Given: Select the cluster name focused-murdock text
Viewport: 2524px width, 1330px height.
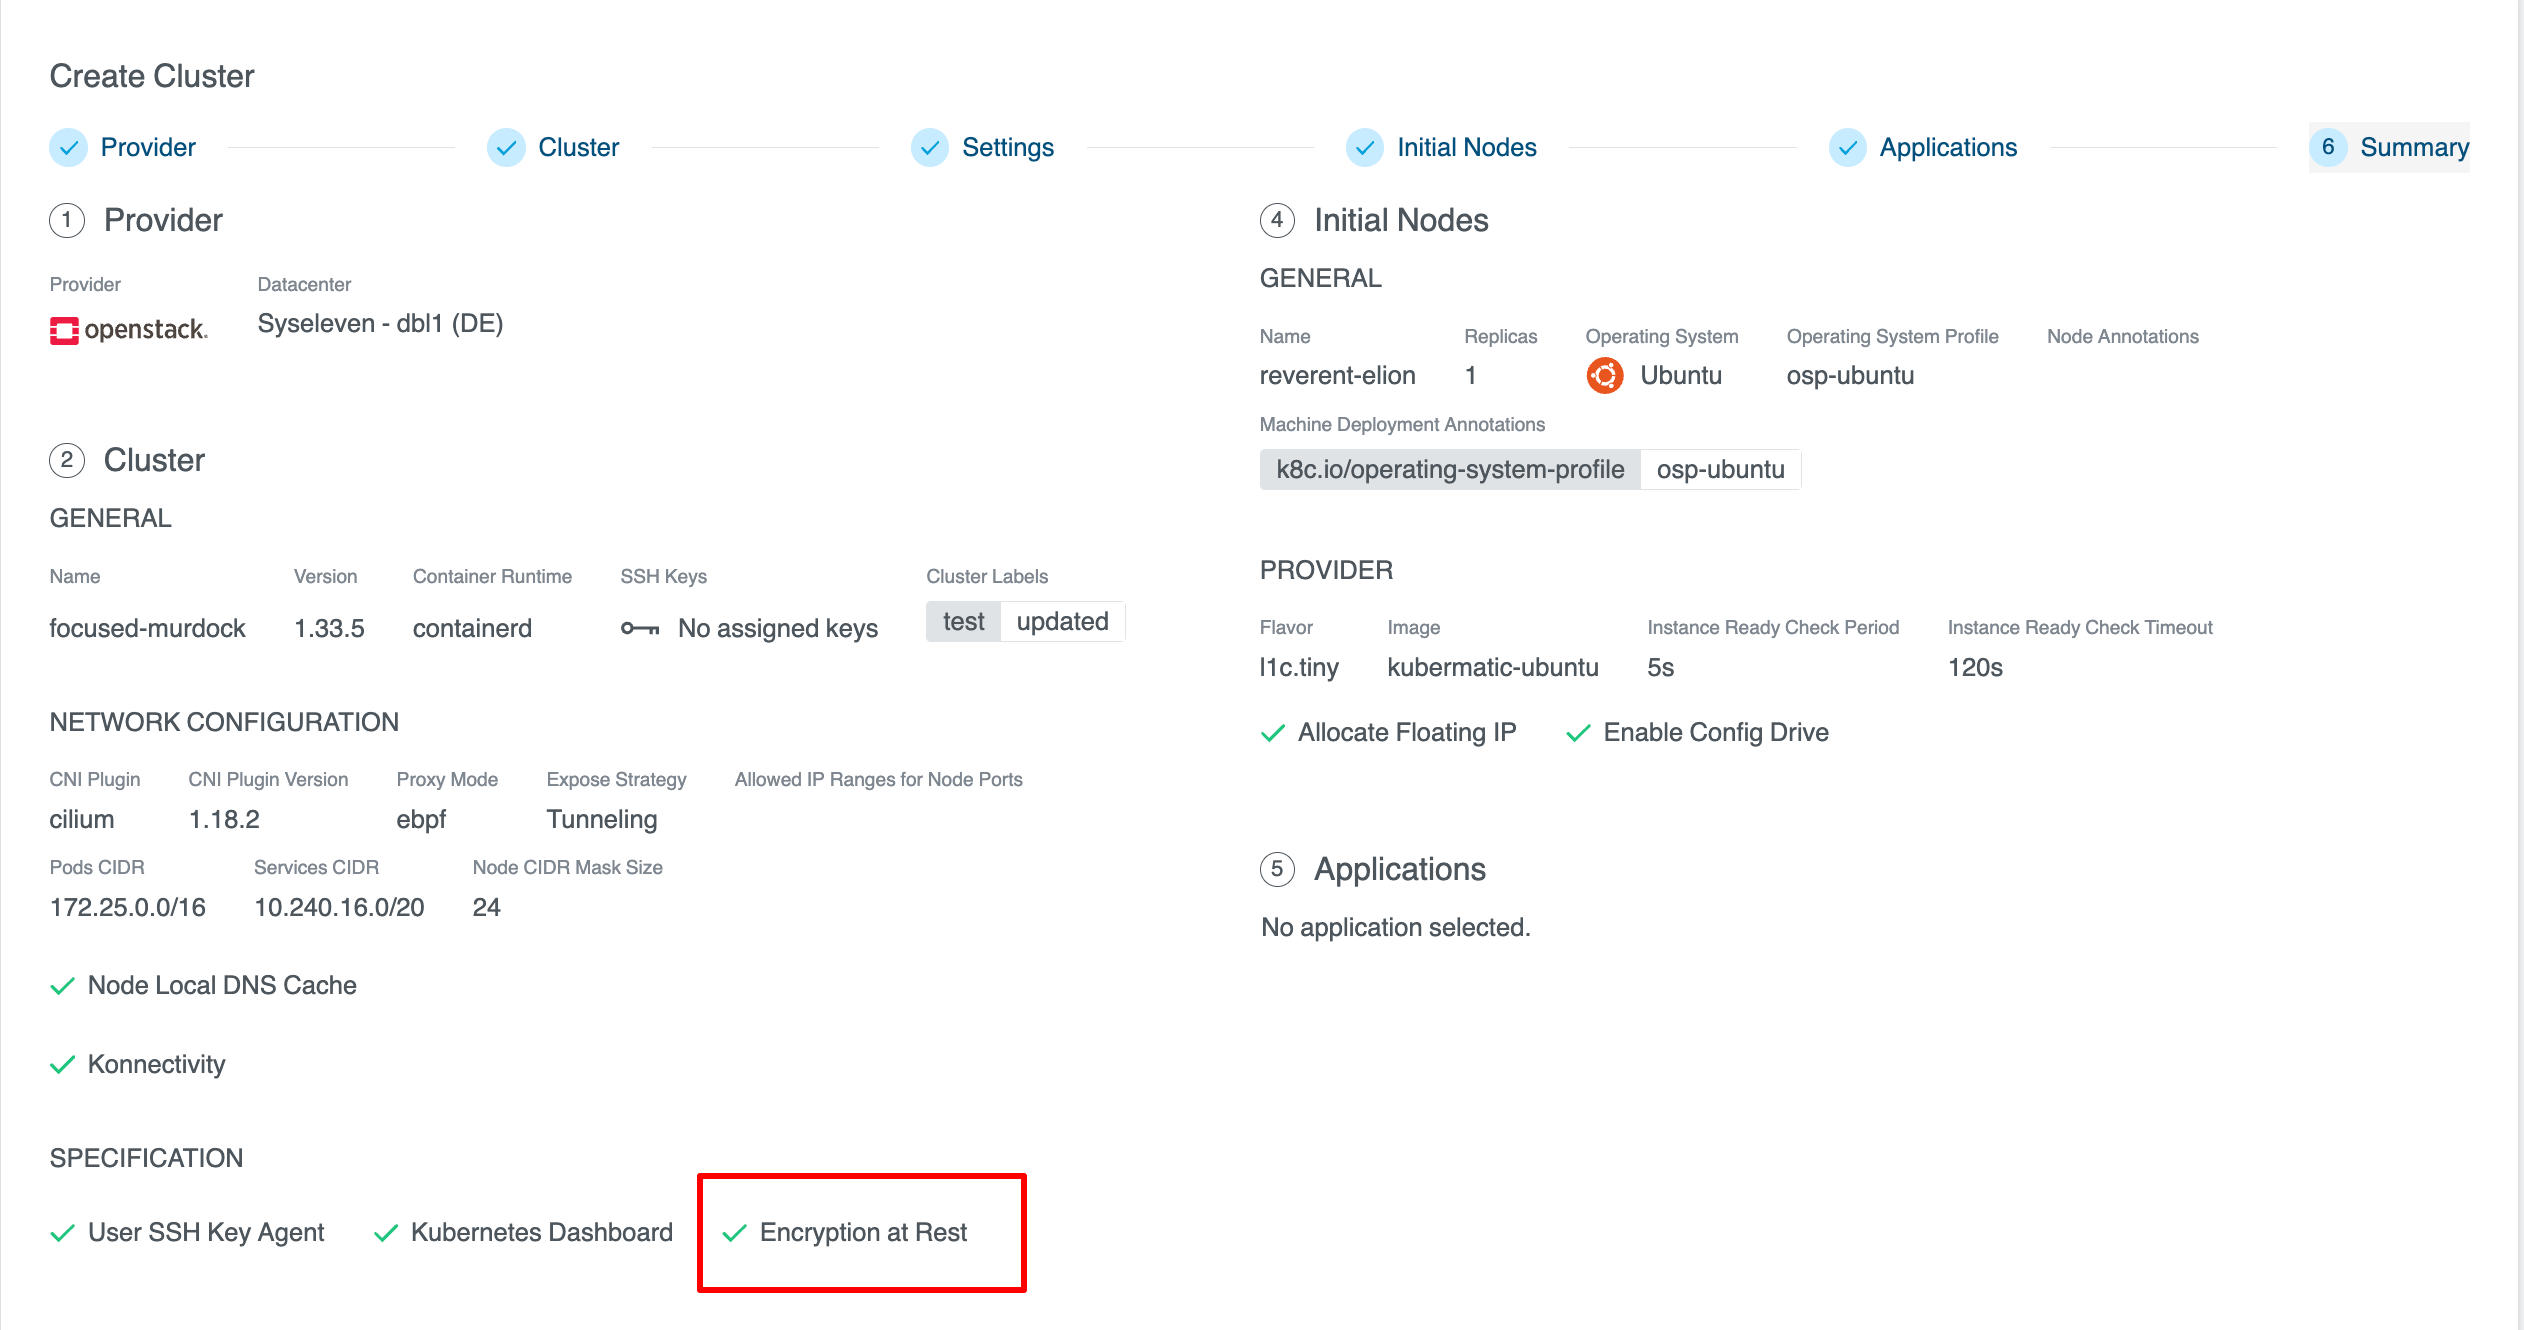Looking at the screenshot, I should [x=147, y=628].
